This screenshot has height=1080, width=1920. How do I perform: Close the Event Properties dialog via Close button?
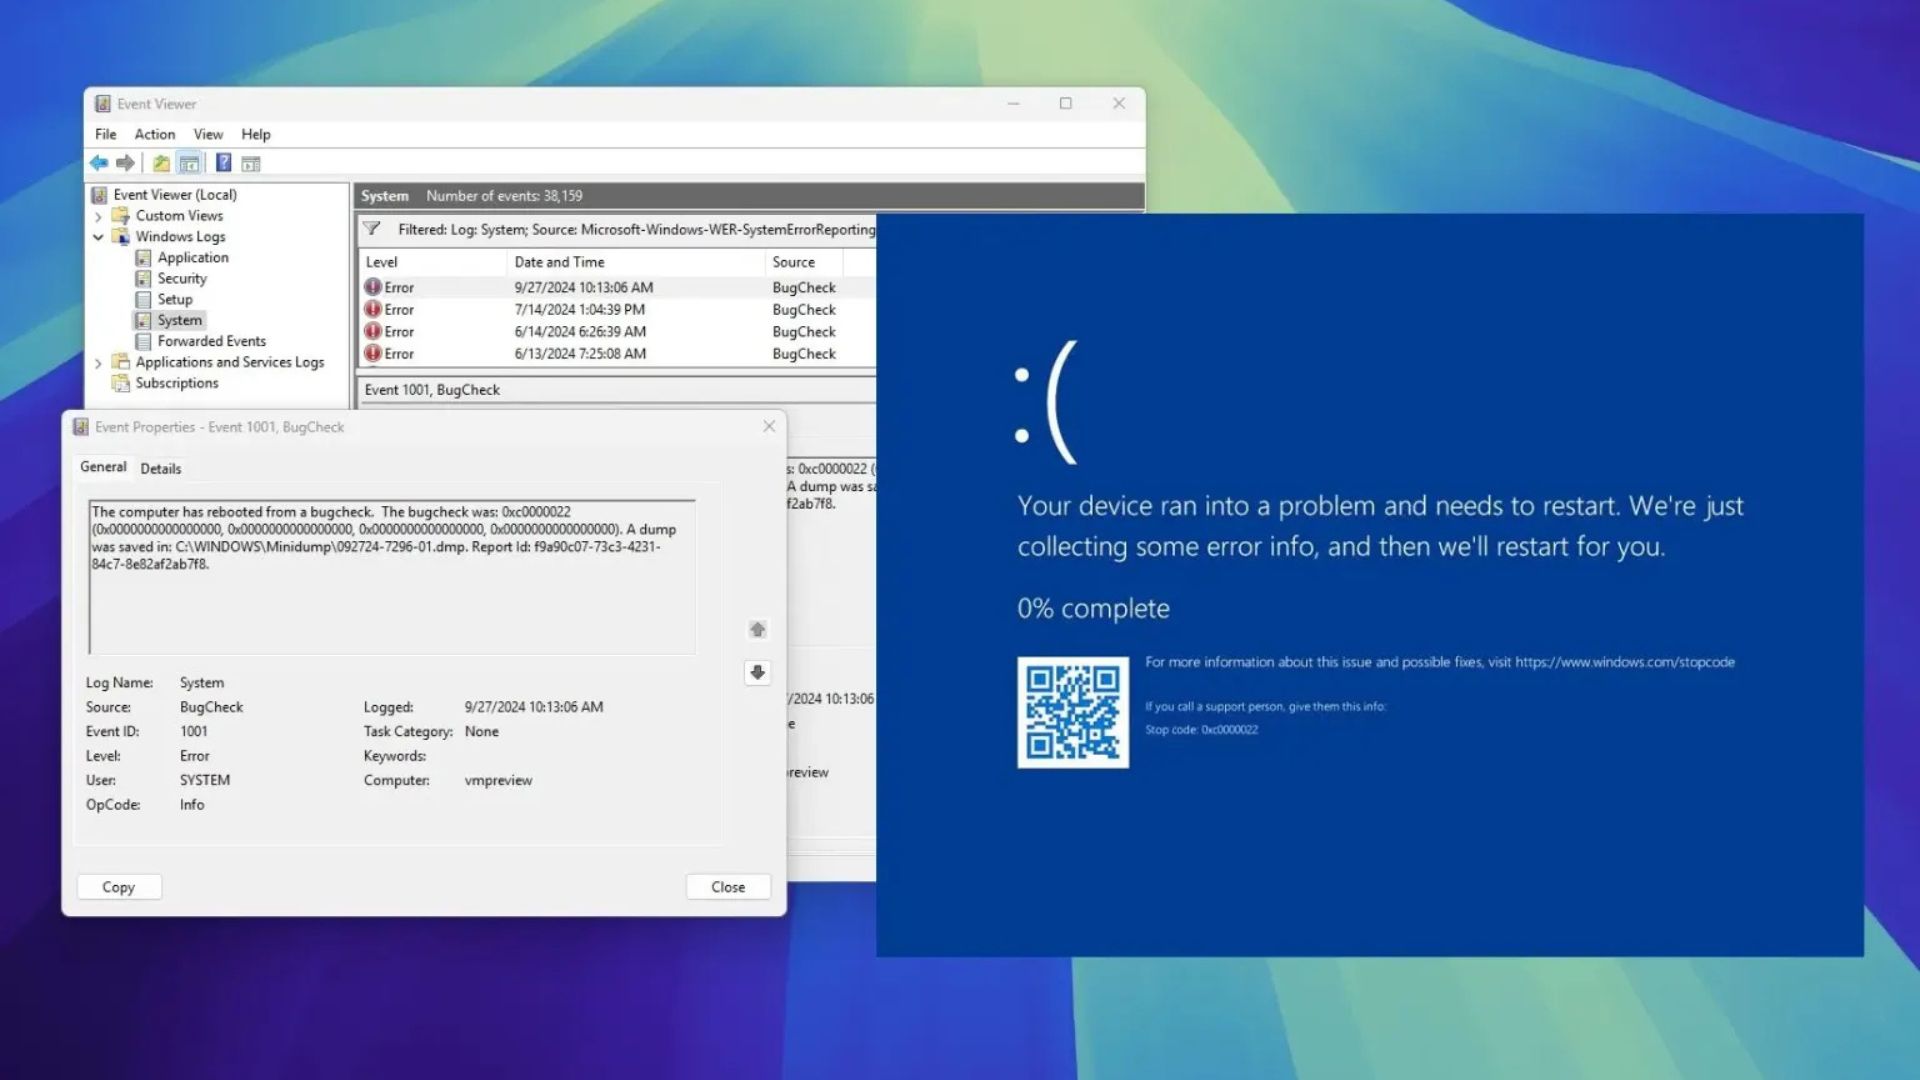728,886
